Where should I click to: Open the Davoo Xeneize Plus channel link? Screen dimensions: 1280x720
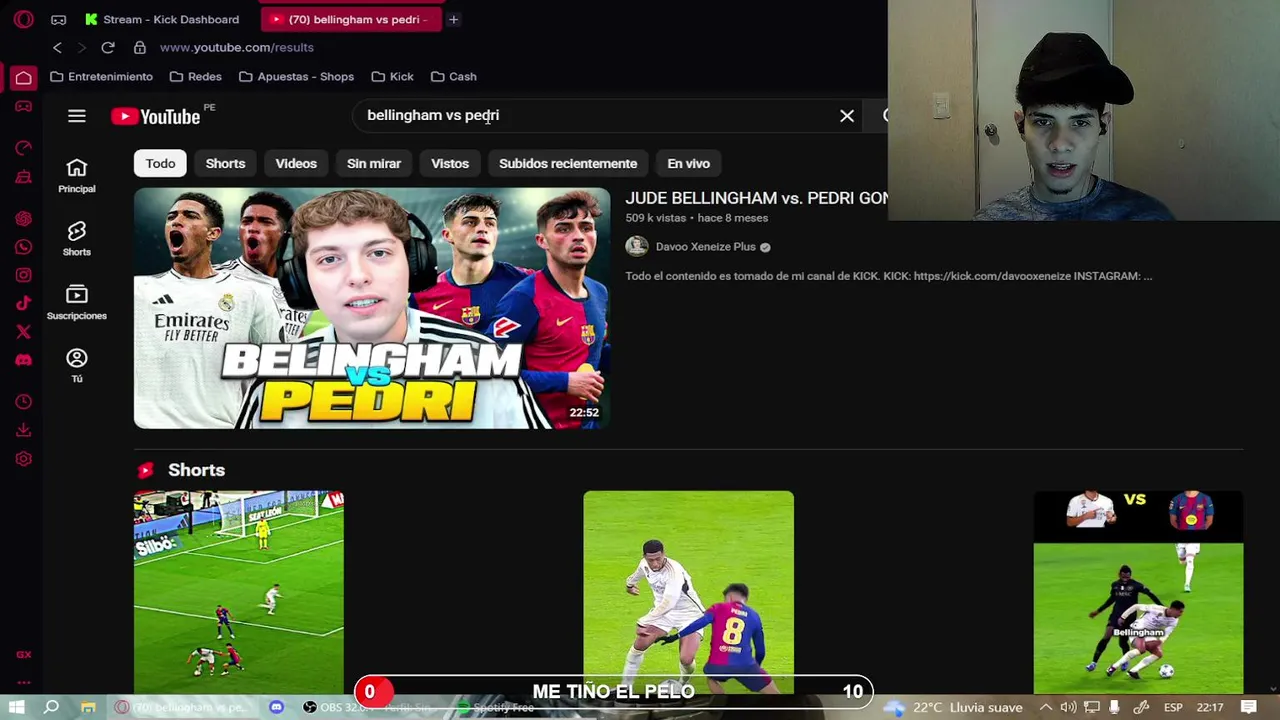click(705, 247)
